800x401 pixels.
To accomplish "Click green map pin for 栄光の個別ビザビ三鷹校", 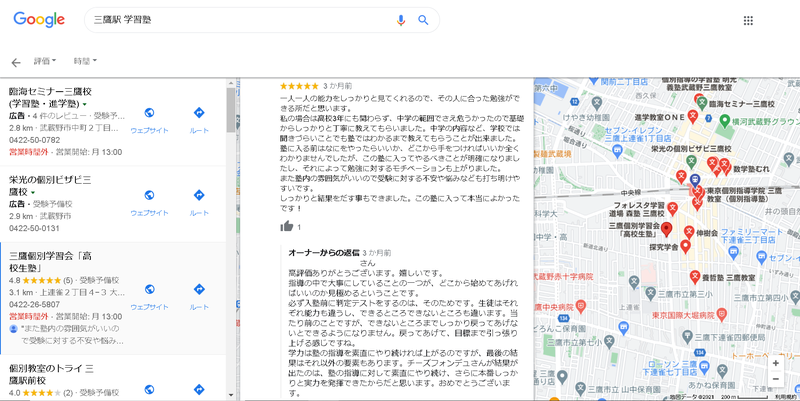I will [691, 162].
